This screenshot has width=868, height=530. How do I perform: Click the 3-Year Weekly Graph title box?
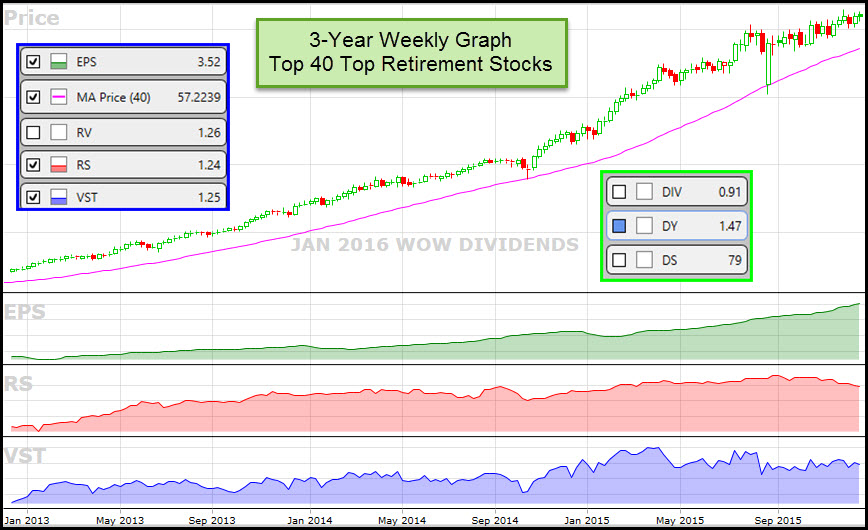click(x=411, y=53)
